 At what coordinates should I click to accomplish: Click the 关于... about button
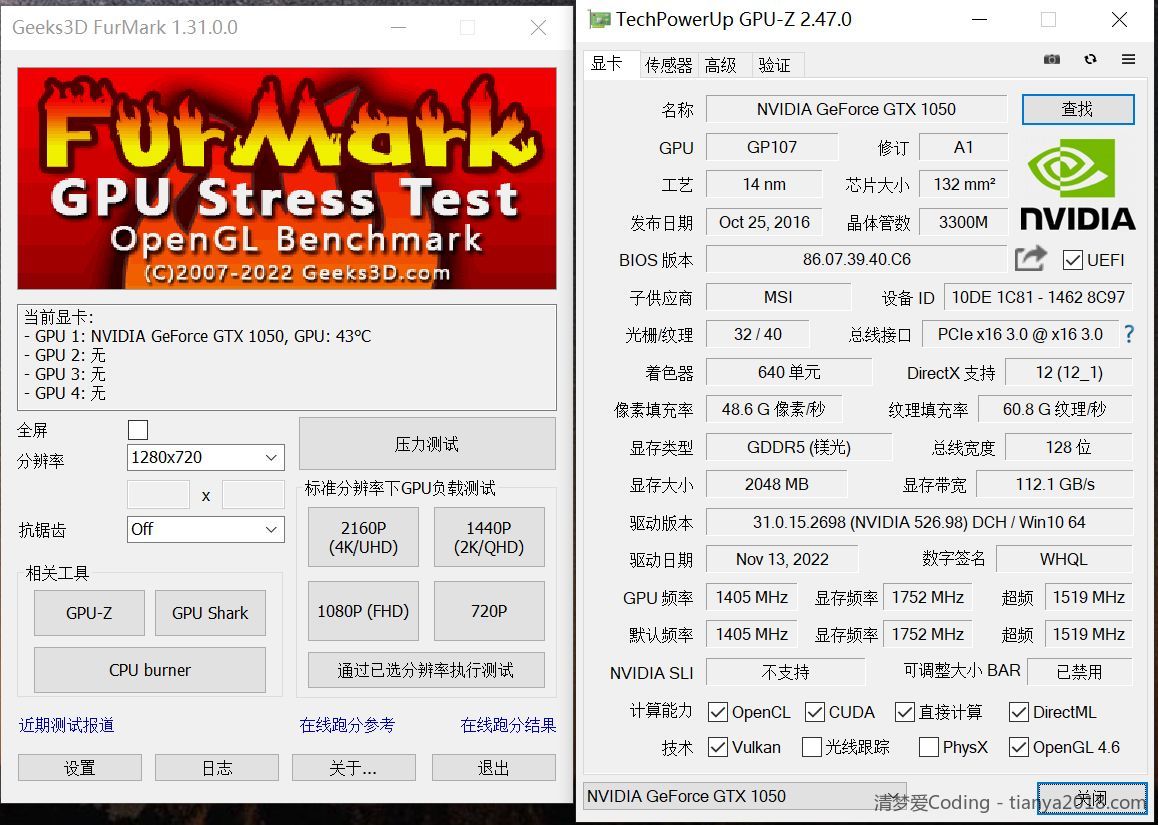(x=353, y=768)
